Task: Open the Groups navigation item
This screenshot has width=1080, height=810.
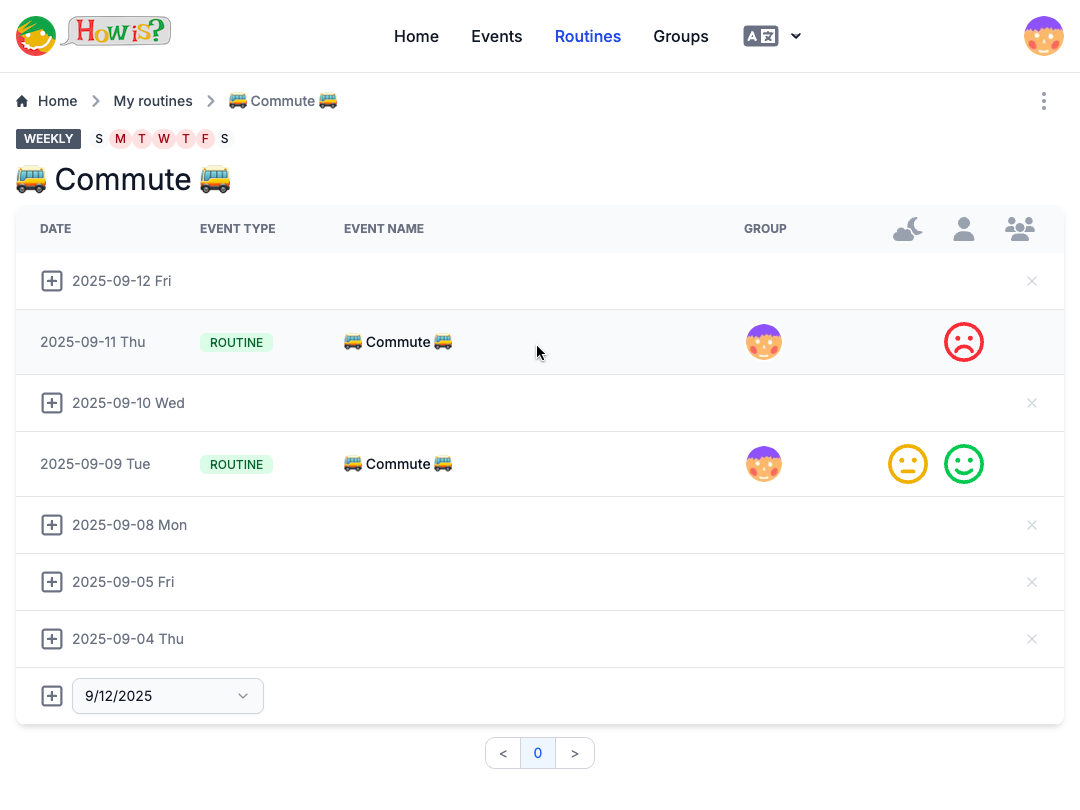Action: (x=680, y=36)
